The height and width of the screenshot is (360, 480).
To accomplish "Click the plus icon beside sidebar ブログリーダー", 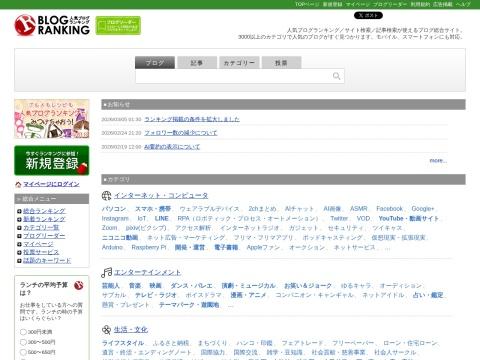I will point(19,236).
